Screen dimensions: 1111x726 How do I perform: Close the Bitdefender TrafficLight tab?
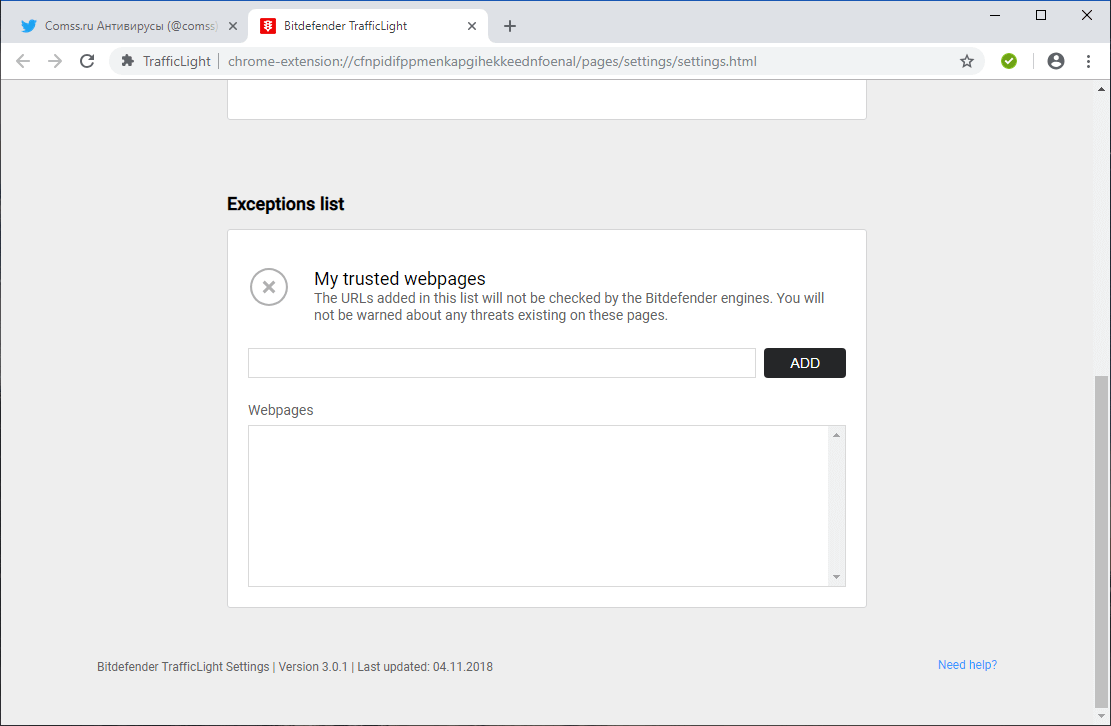click(472, 26)
